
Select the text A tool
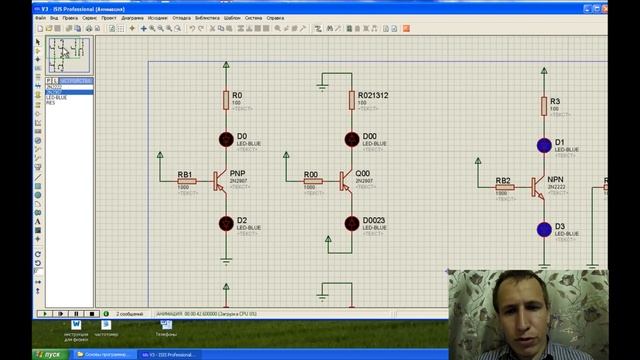[x=38, y=222]
